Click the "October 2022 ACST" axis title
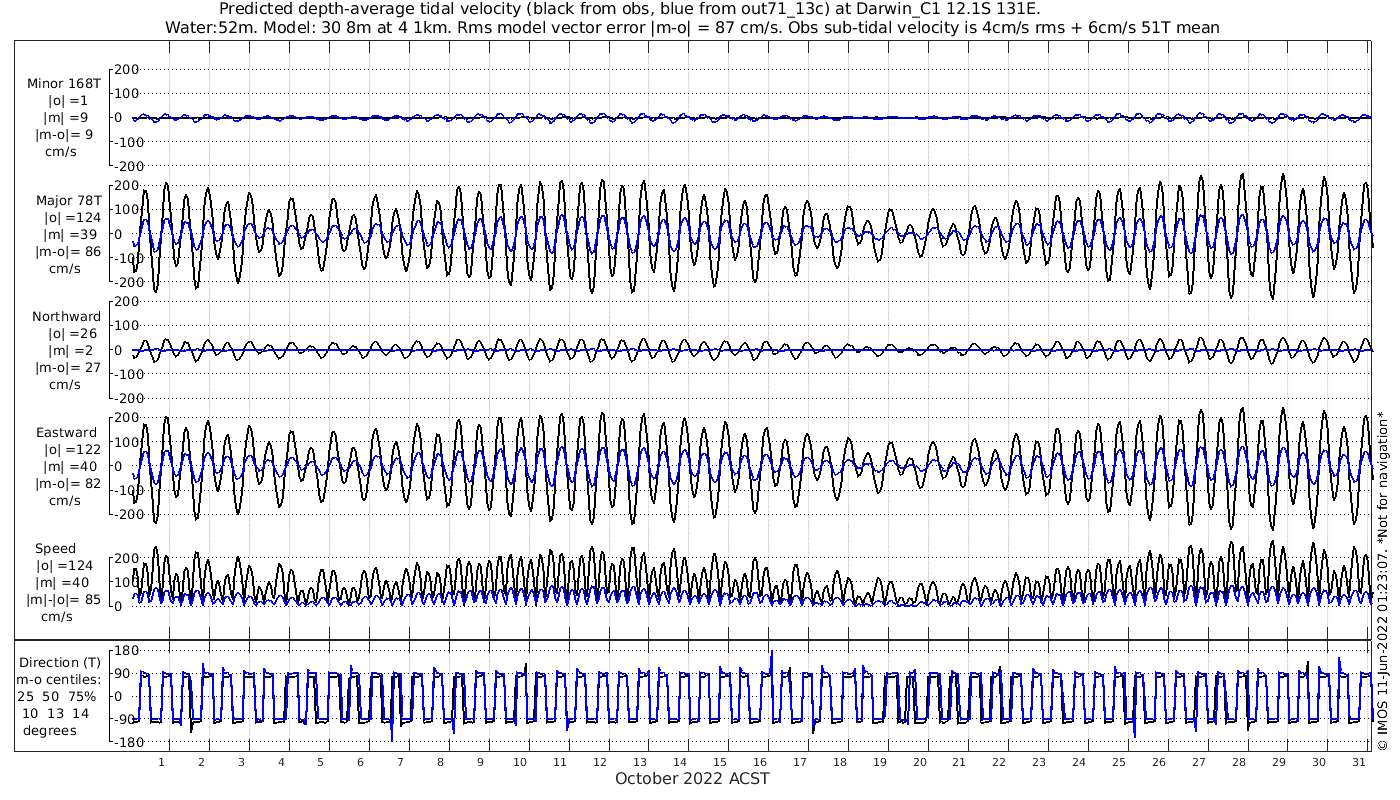This screenshot has width=1400, height=800. click(692, 778)
